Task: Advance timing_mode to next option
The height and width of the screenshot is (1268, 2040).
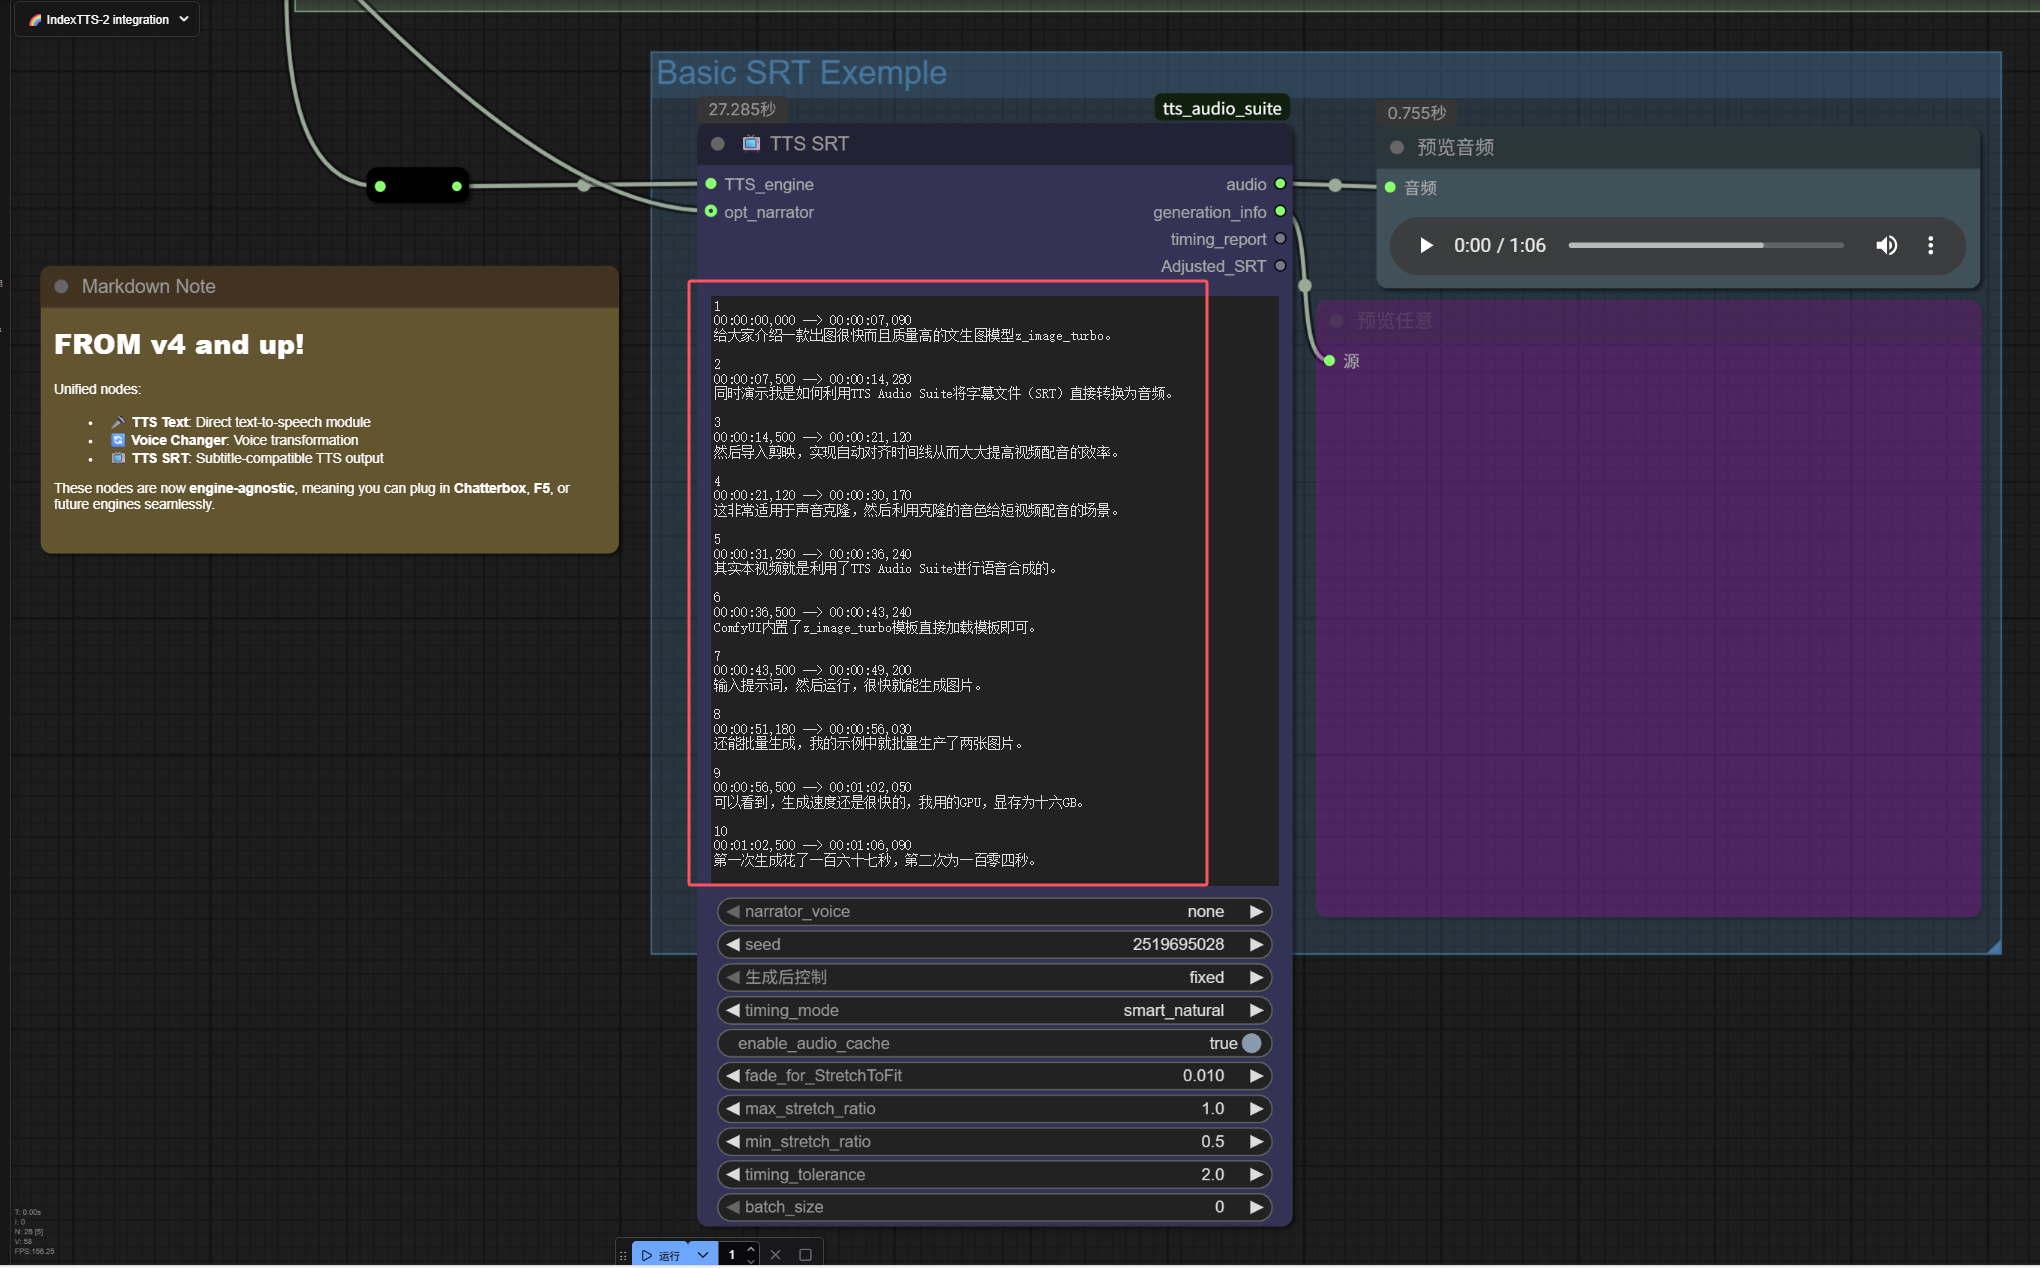Action: pos(1256,1010)
